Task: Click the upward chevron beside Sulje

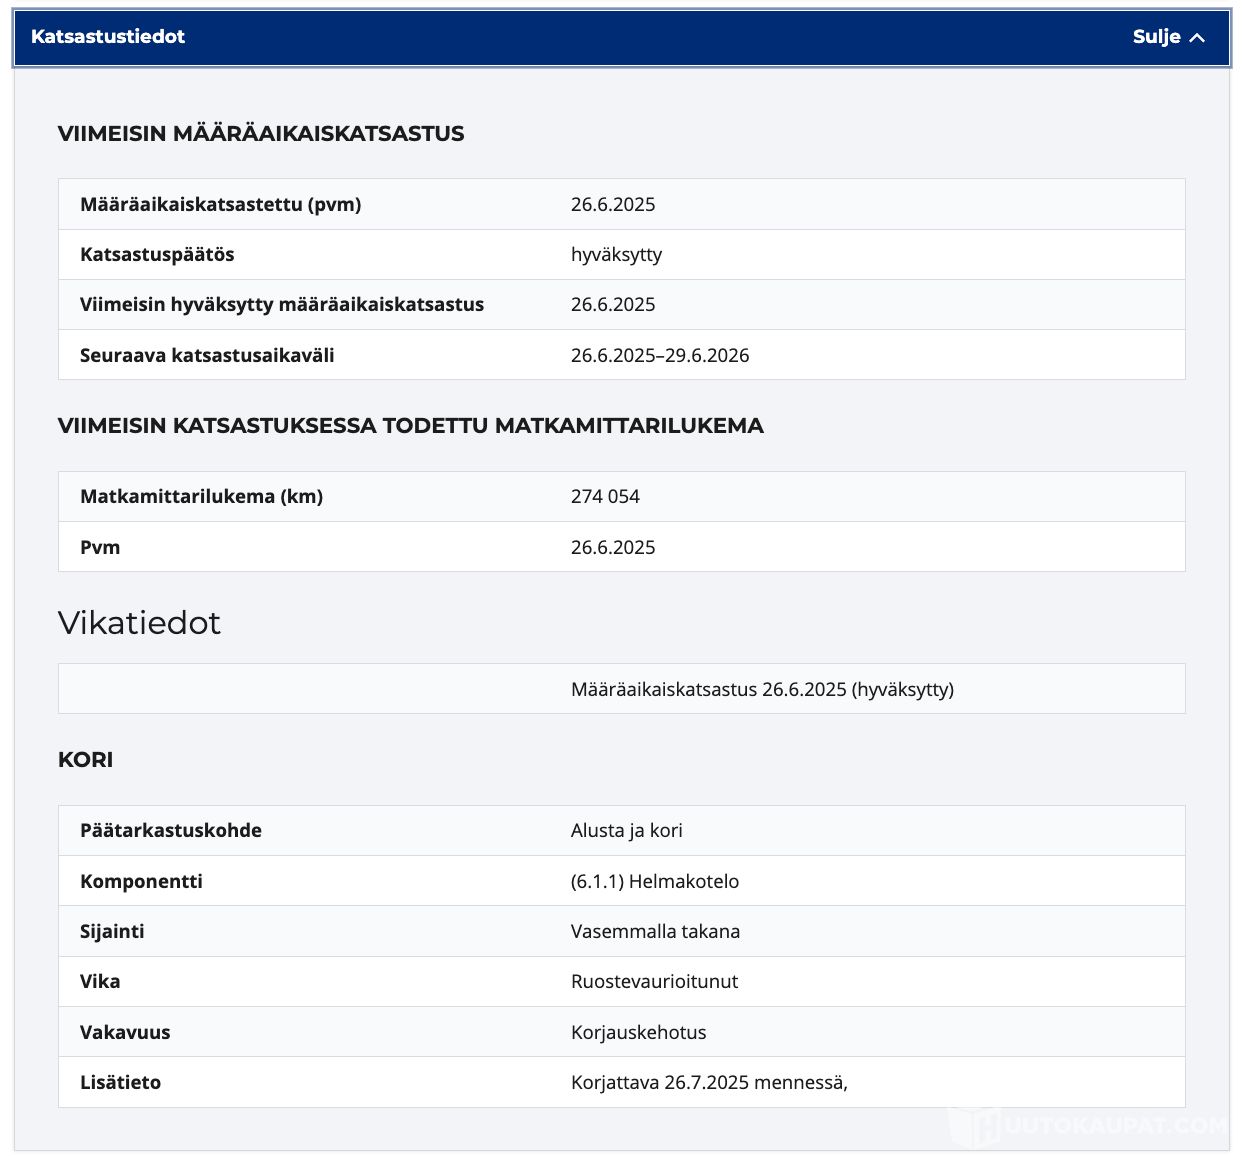Action: [1198, 38]
